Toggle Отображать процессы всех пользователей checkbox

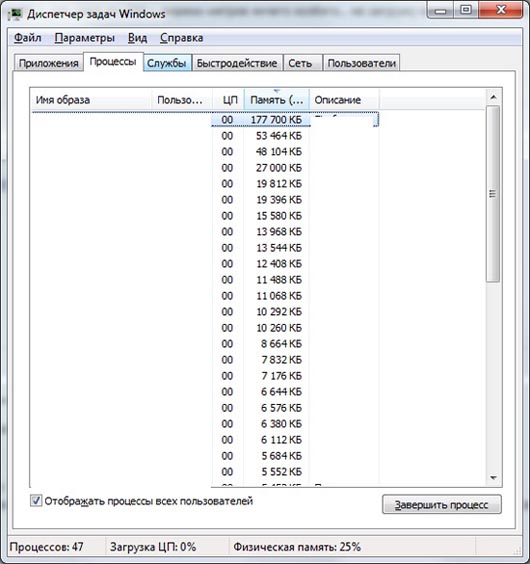pyautogui.click(x=36, y=500)
